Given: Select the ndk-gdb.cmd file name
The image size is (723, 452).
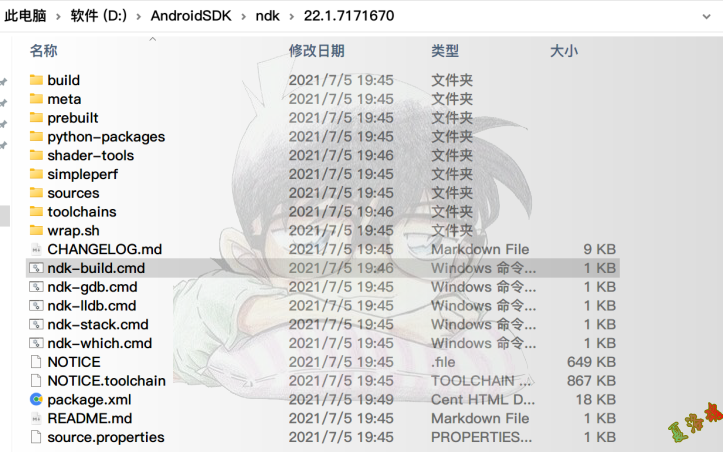Looking at the screenshot, I should (x=92, y=287).
